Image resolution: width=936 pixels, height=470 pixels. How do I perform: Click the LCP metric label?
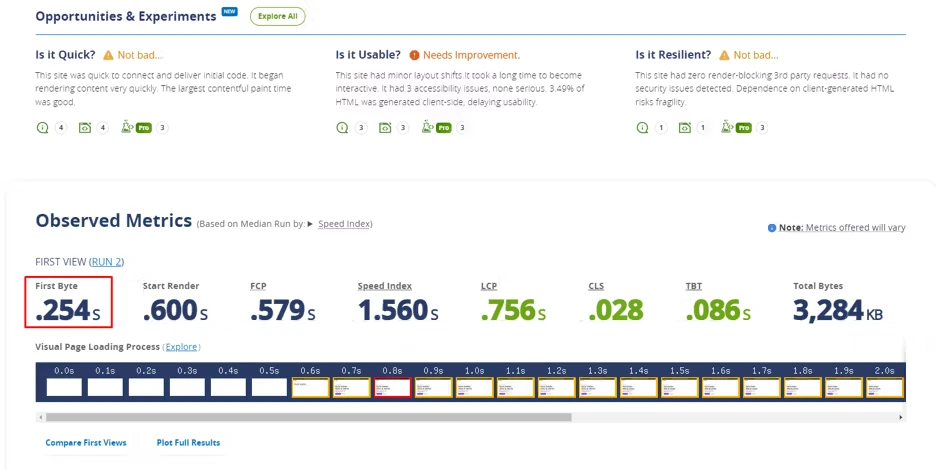[x=489, y=286]
